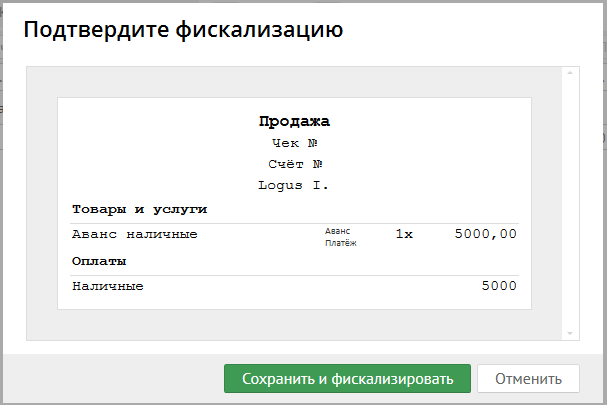Click the scrollbar down arrow

click(x=568, y=333)
